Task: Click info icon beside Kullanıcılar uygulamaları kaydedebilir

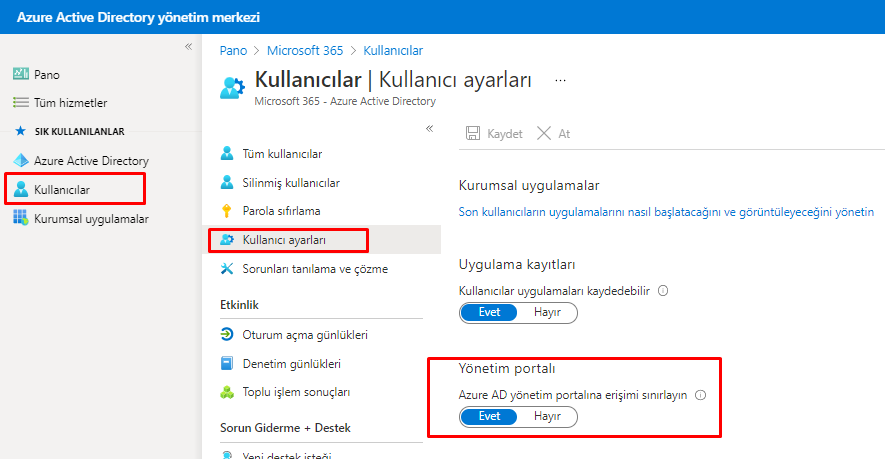Action: [663, 291]
